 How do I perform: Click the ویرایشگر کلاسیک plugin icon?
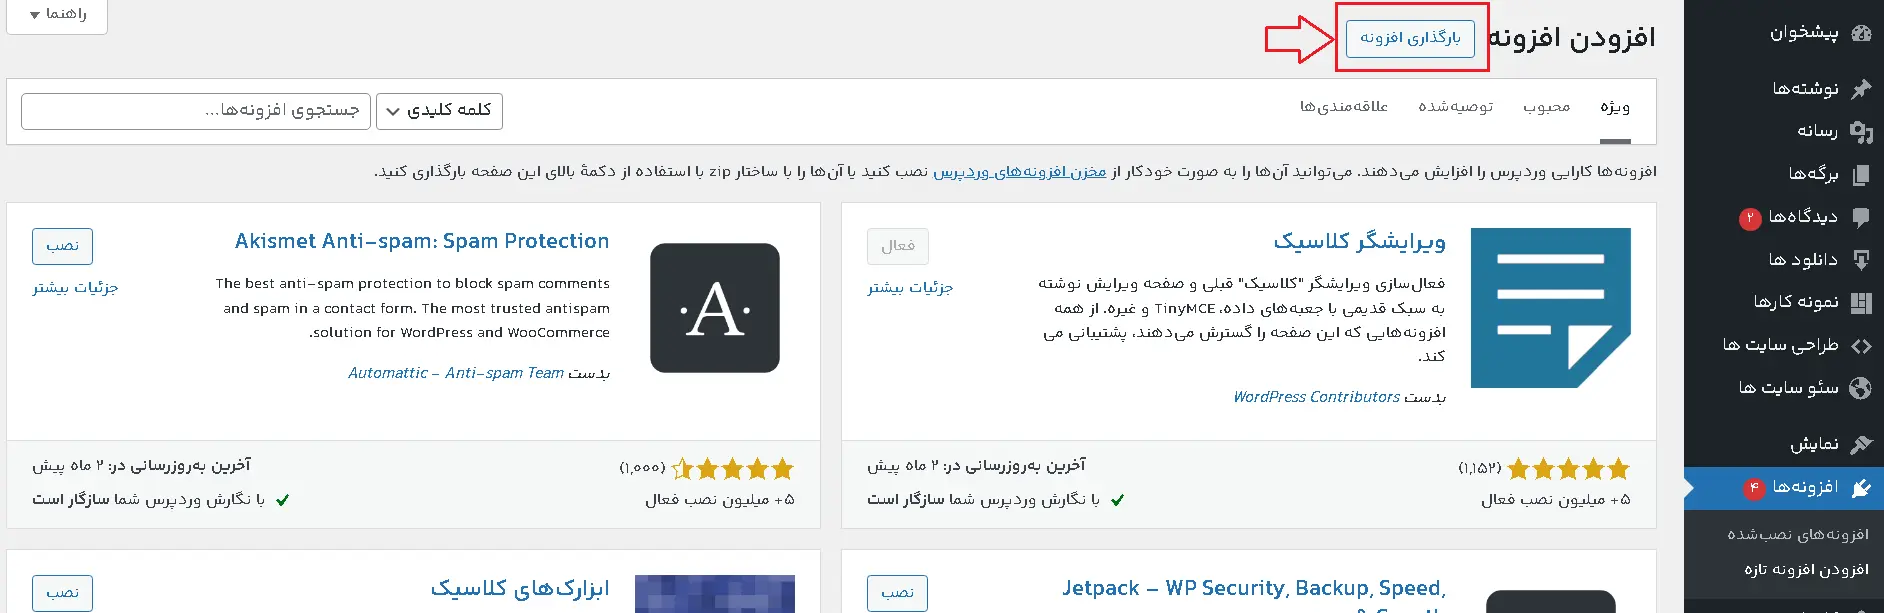coord(1551,308)
